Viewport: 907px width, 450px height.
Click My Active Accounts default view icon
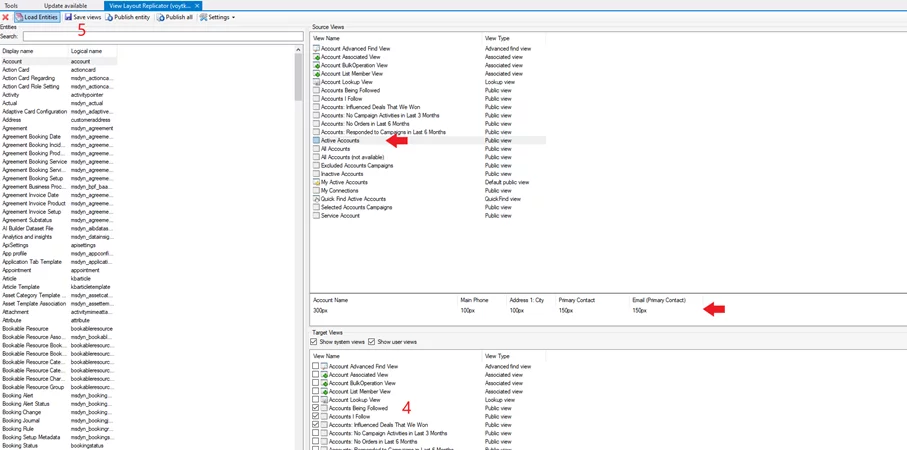pos(316,182)
